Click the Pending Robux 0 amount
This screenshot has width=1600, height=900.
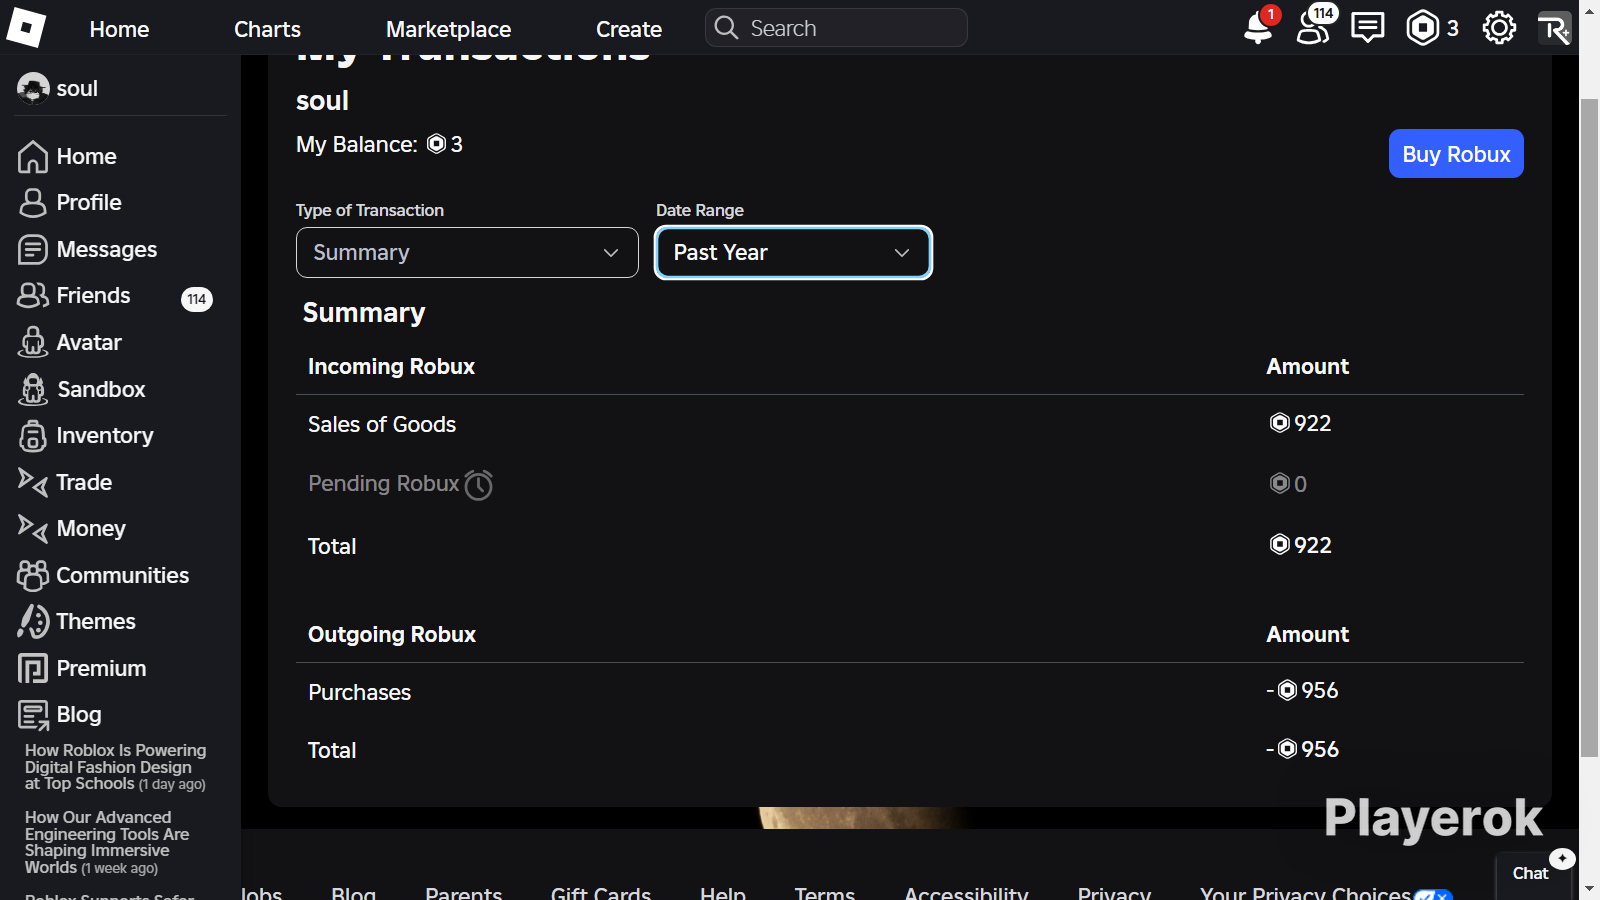(x=1288, y=484)
